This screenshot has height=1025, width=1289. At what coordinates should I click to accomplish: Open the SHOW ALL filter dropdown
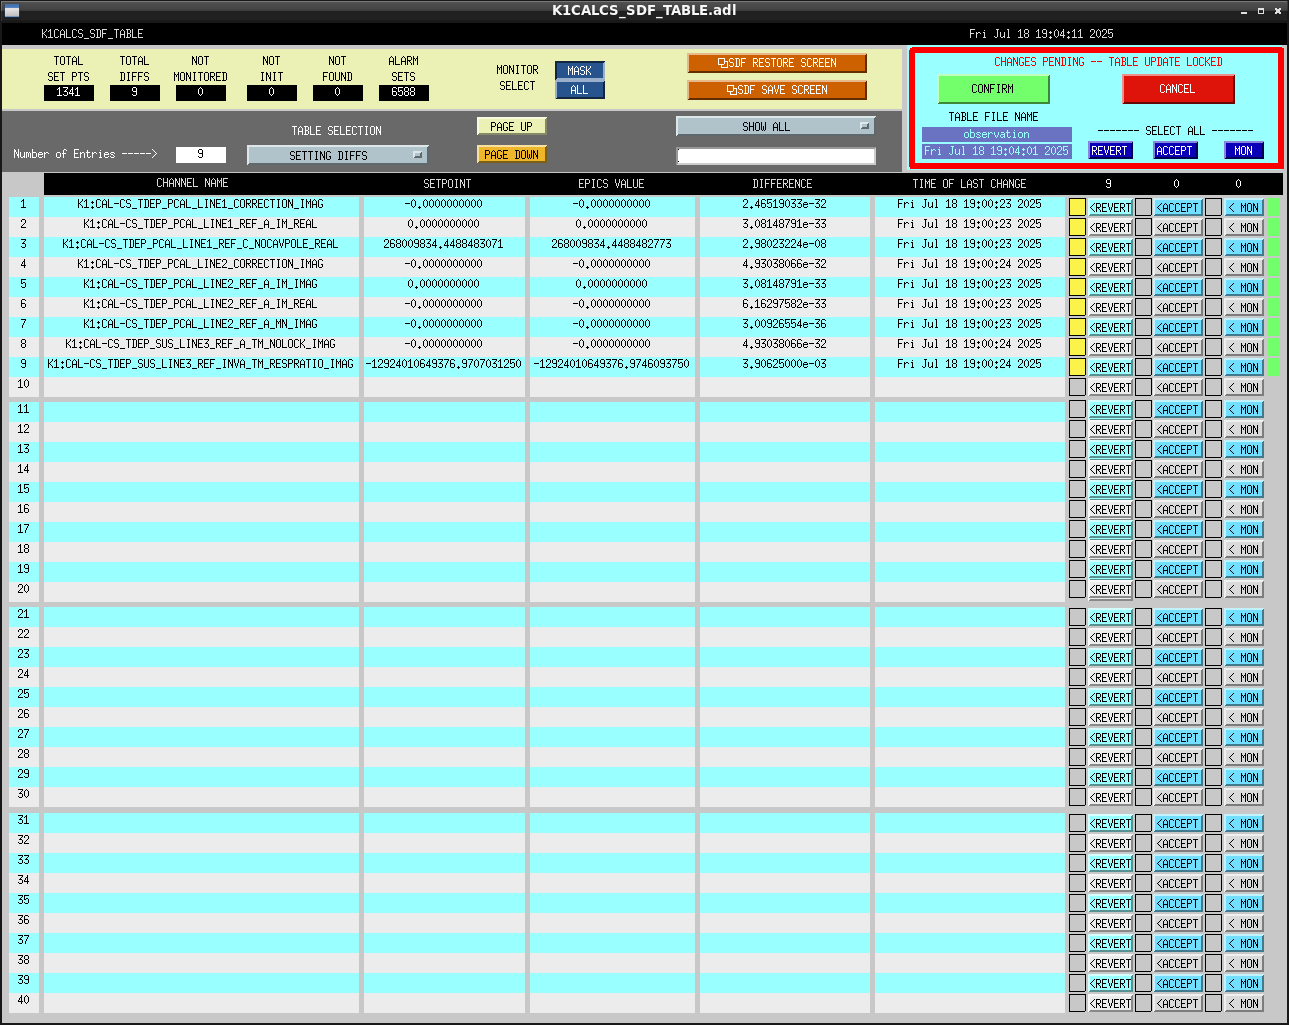coord(775,127)
